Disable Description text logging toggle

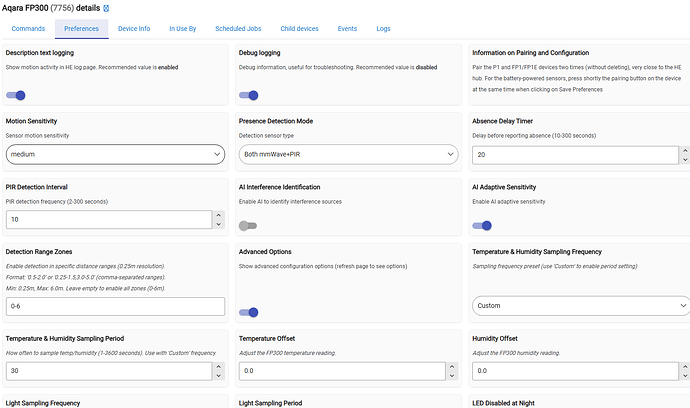click(16, 95)
